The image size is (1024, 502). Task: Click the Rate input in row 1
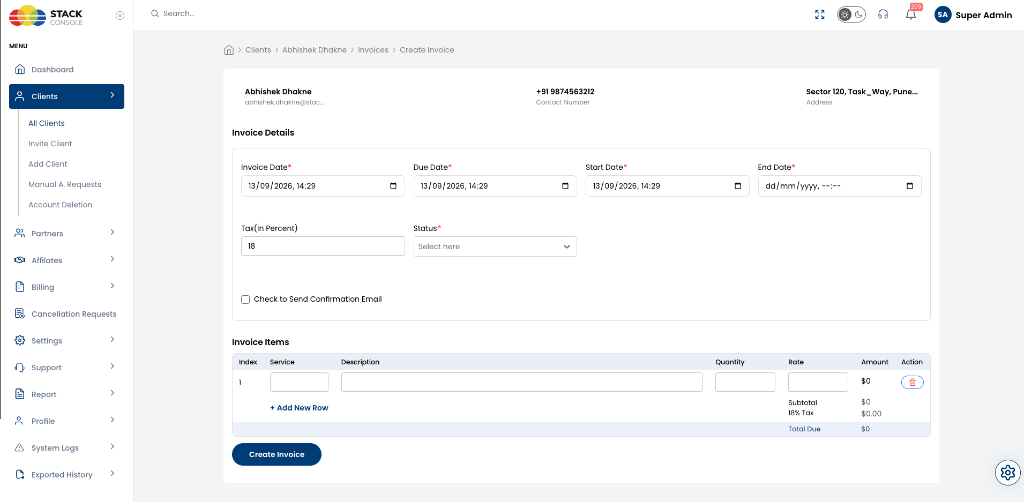pyautogui.click(x=818, y=382)
